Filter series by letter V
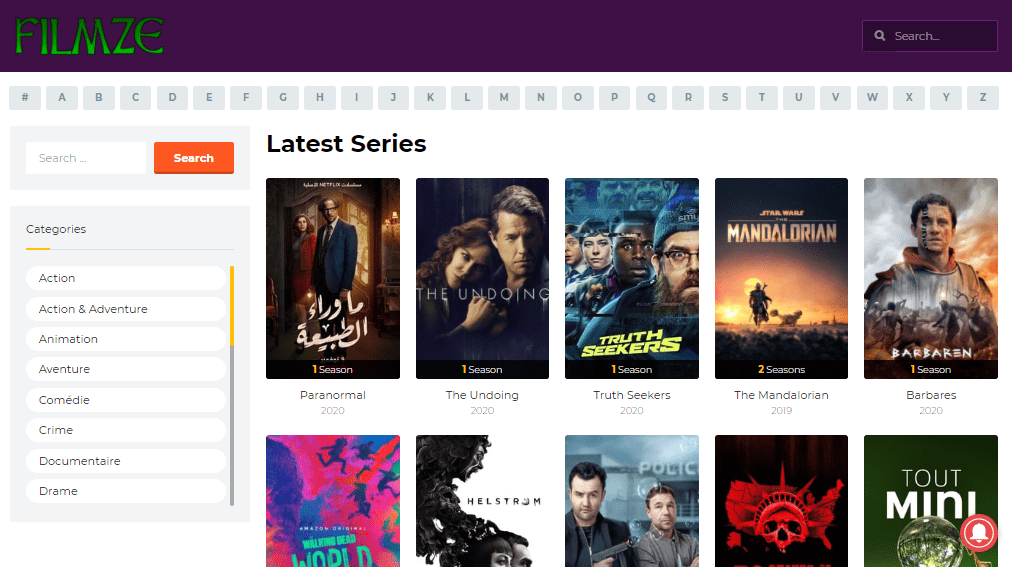This screenshot has width=1012, height=567. (x=835, y=97)
